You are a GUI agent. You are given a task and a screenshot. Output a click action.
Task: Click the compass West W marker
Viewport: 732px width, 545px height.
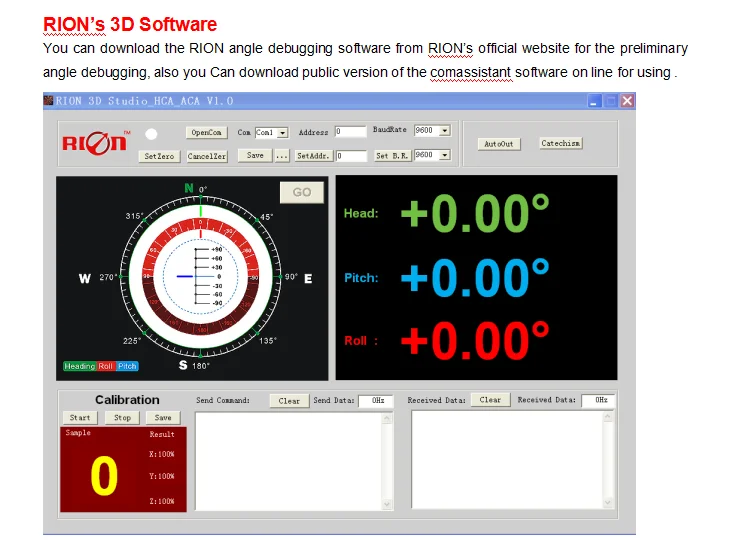click(x=84, y=279)
